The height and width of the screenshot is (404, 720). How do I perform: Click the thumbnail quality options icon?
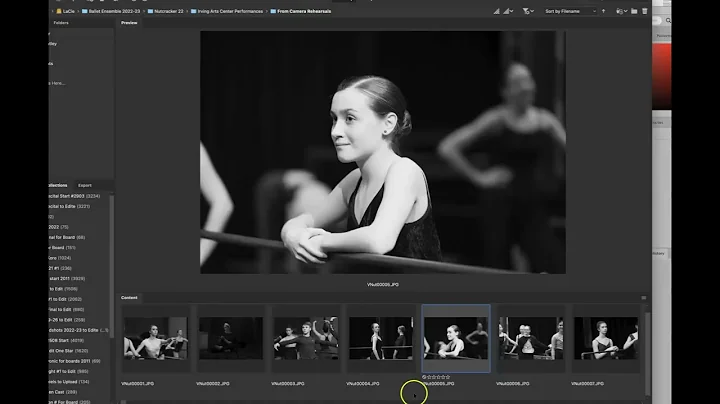(496, 11)
